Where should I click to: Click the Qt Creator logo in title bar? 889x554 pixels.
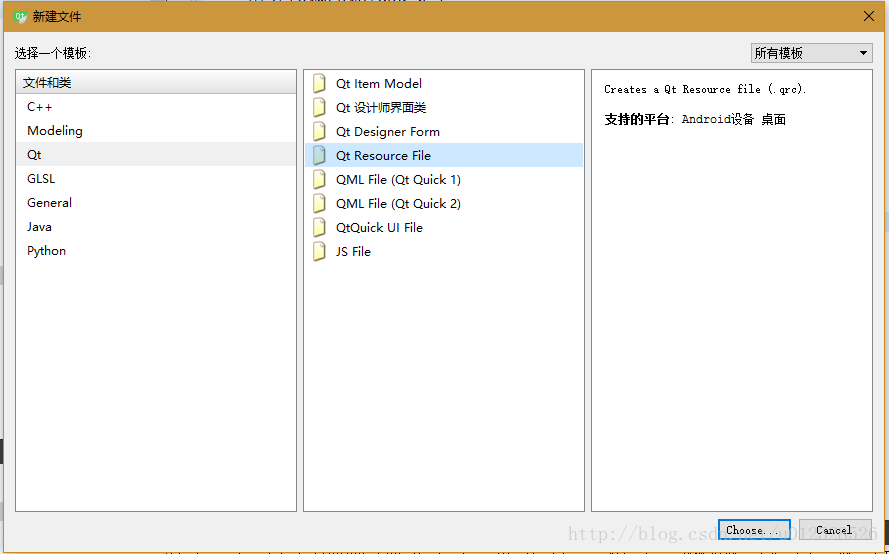[x=20, y=16]
